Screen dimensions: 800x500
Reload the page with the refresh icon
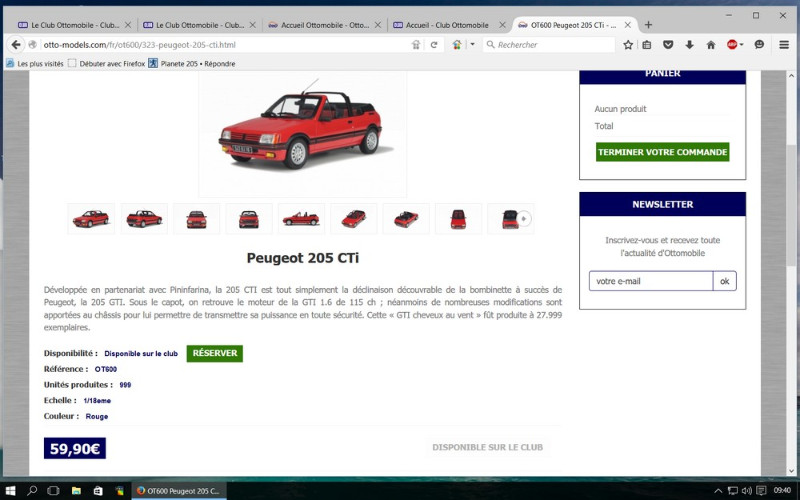pyautogui.click(x=434, y=45)
